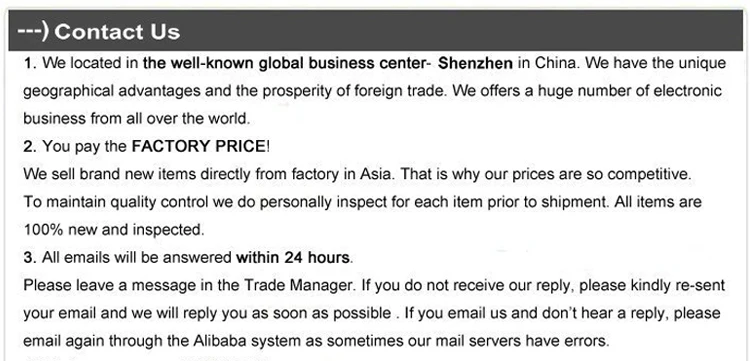
Task: Click the Contact Us header title
Action: pyautogui.click(x=117, y=32)
